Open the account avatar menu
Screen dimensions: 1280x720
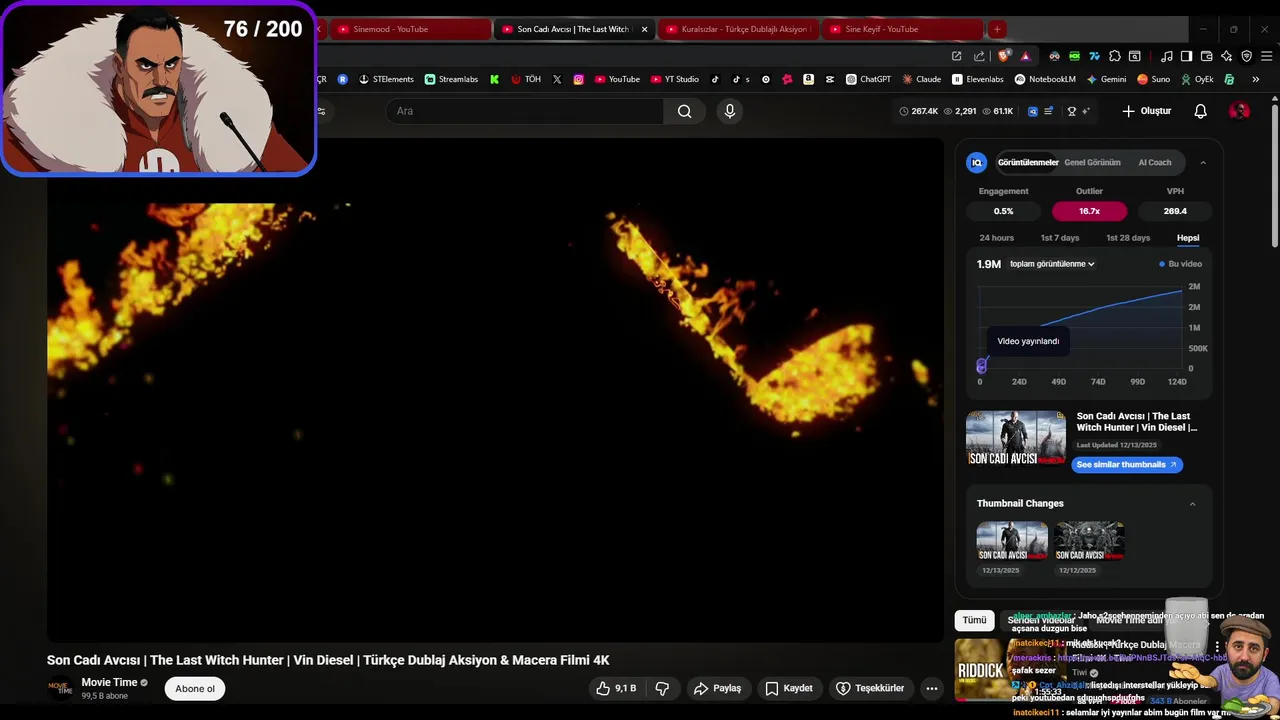[1239, 111]
